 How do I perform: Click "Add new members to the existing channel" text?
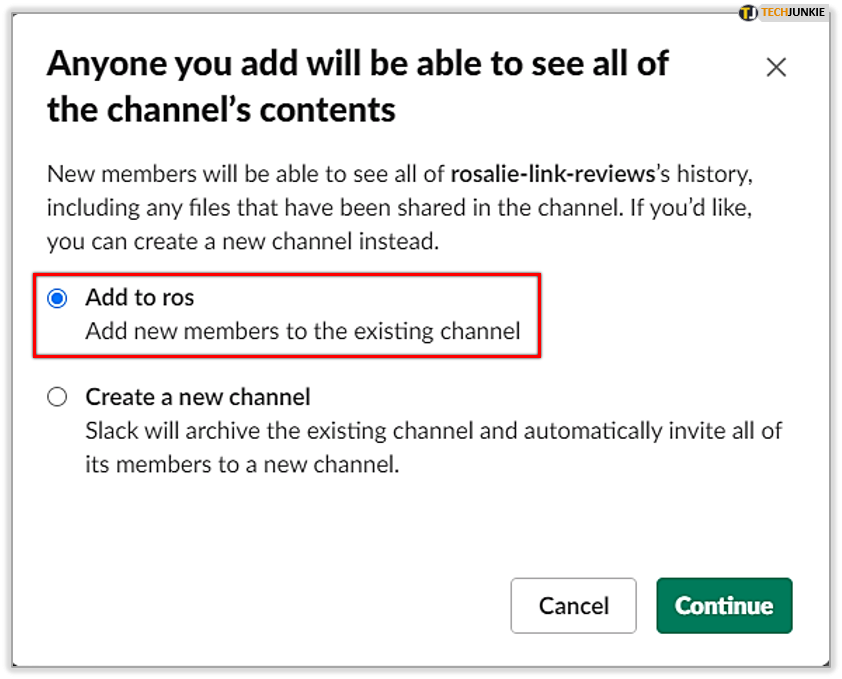(x=303, y=331)
